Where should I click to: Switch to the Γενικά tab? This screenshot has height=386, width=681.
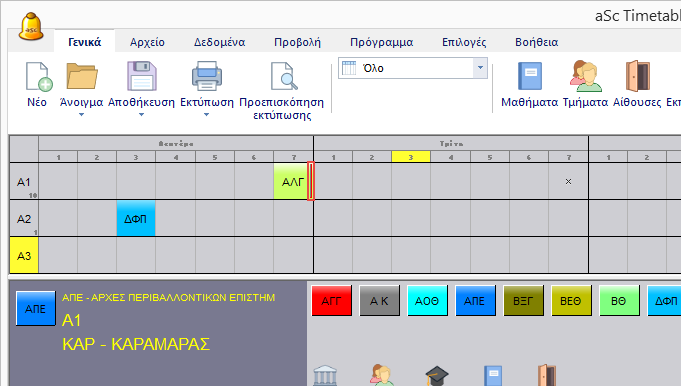(x=85, y=42)
